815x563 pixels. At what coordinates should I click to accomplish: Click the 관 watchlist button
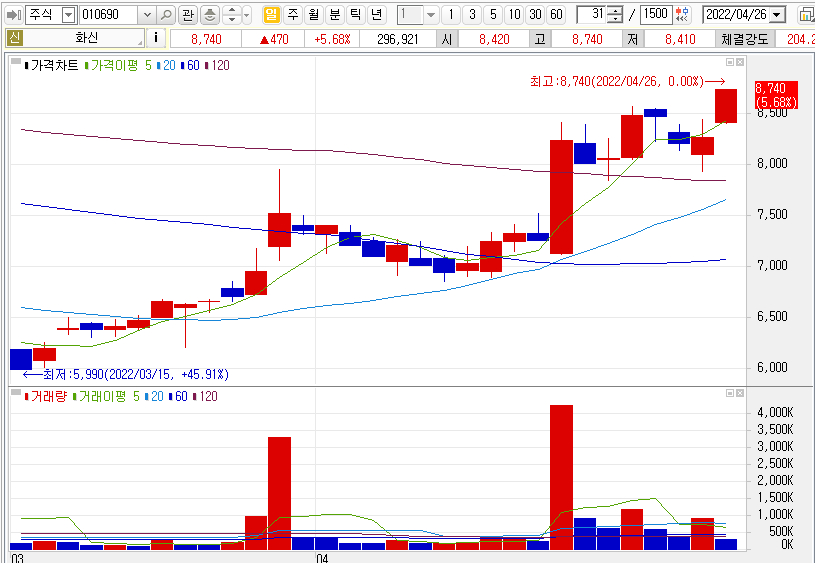[188, 15]
